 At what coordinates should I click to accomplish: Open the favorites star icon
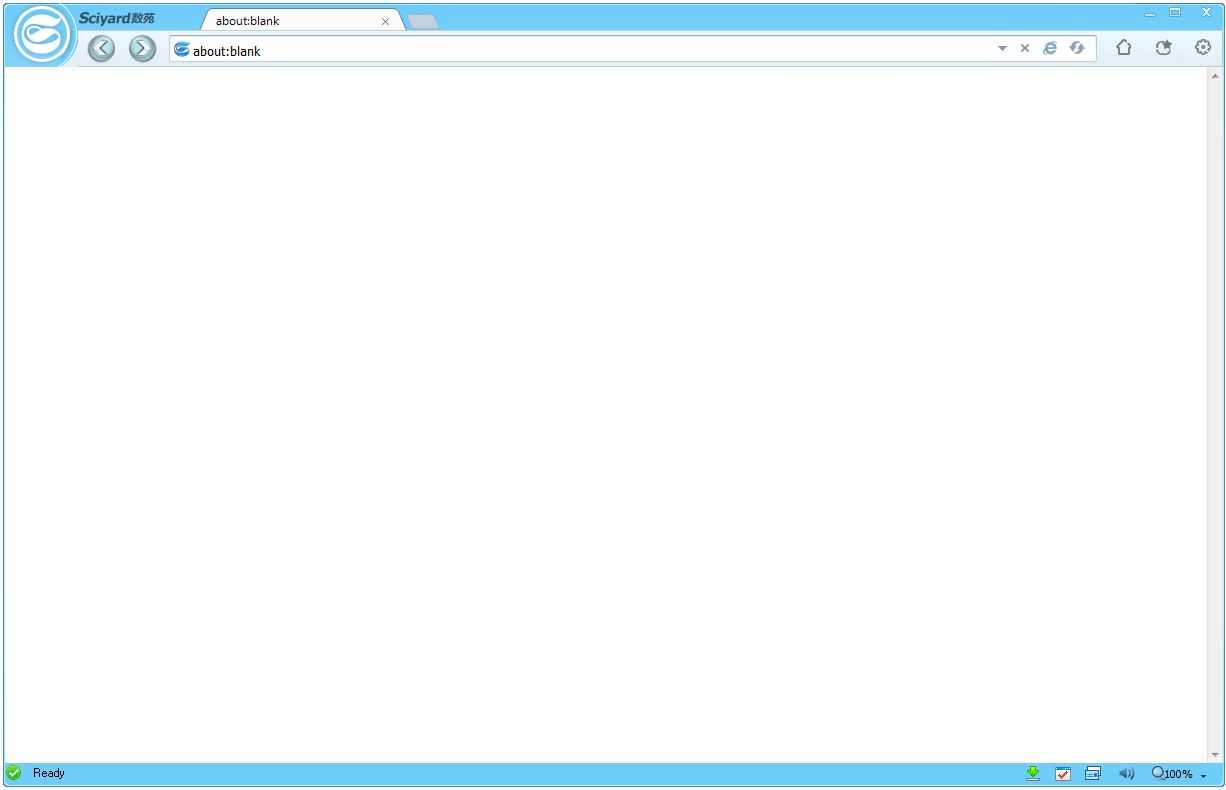[x=1163, y=47]
